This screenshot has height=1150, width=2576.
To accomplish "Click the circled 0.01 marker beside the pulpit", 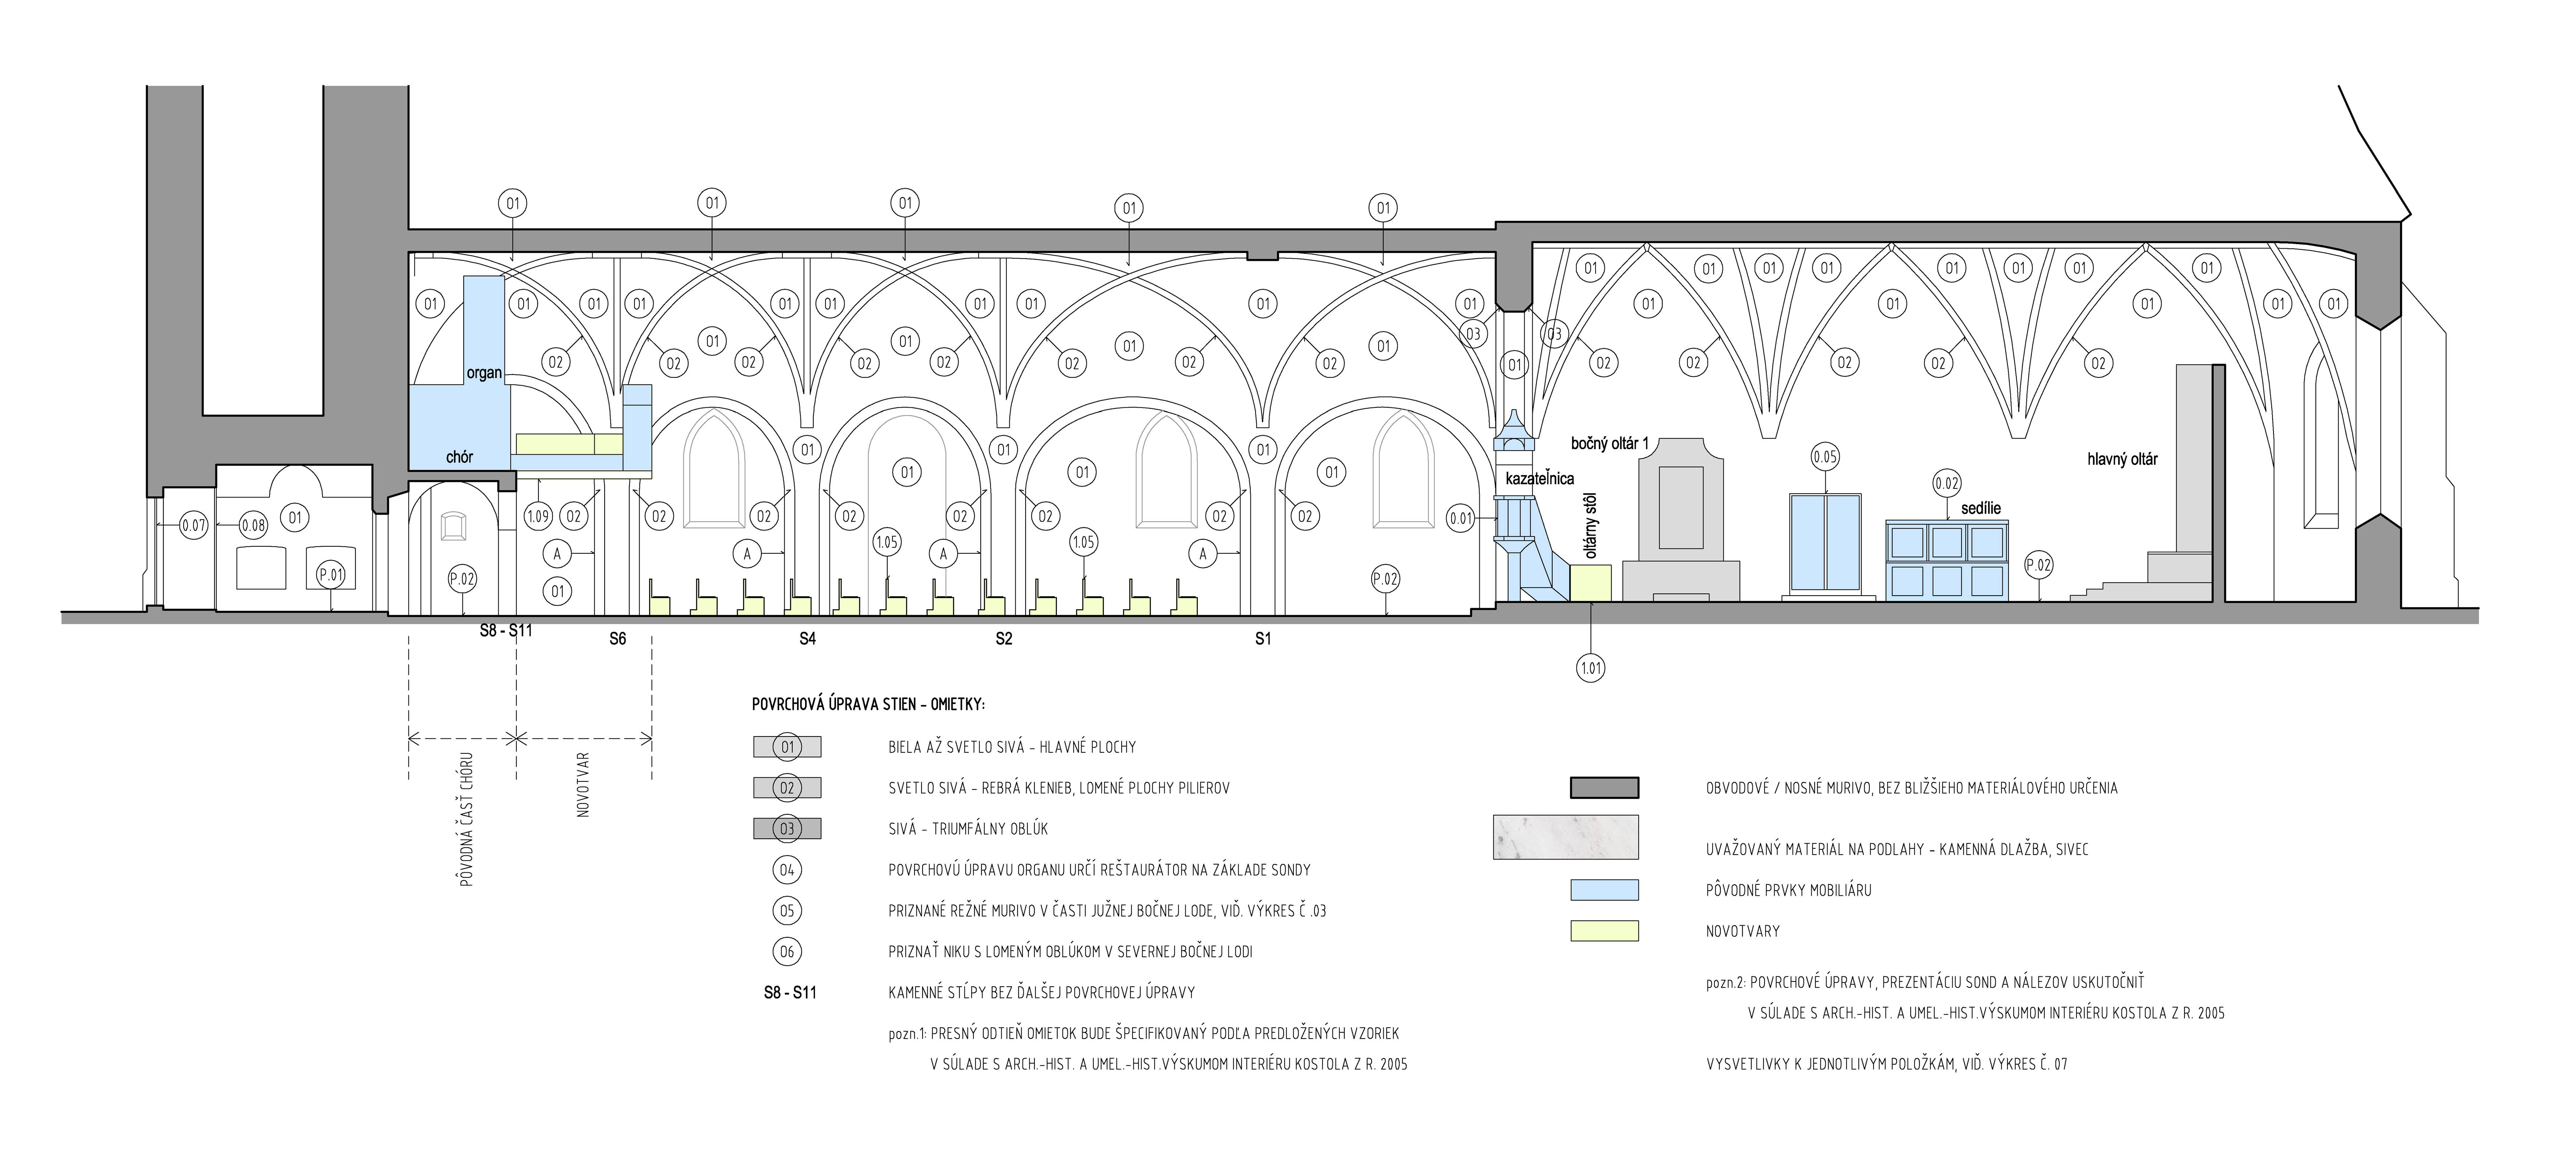I will pos(1461,518).
